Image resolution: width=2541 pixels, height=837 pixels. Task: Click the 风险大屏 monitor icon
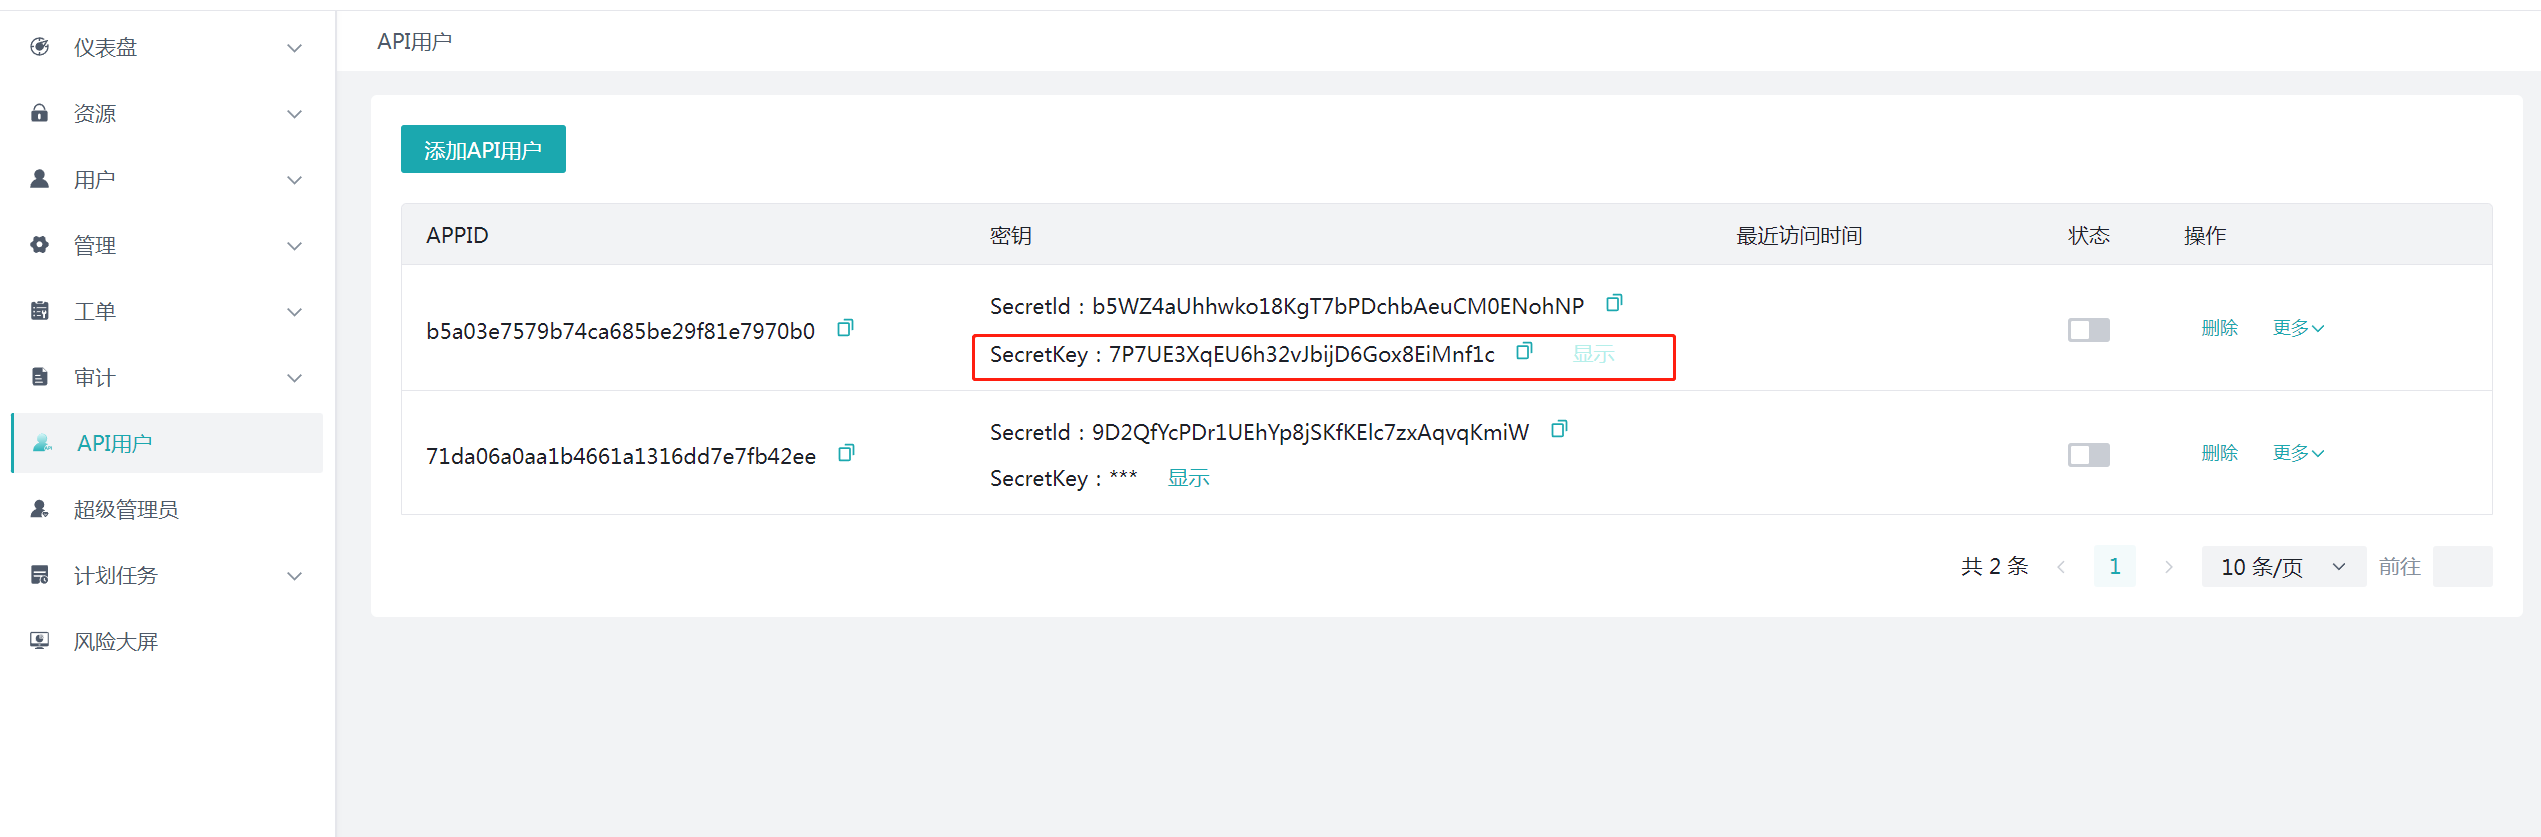(x=40, y=641)
